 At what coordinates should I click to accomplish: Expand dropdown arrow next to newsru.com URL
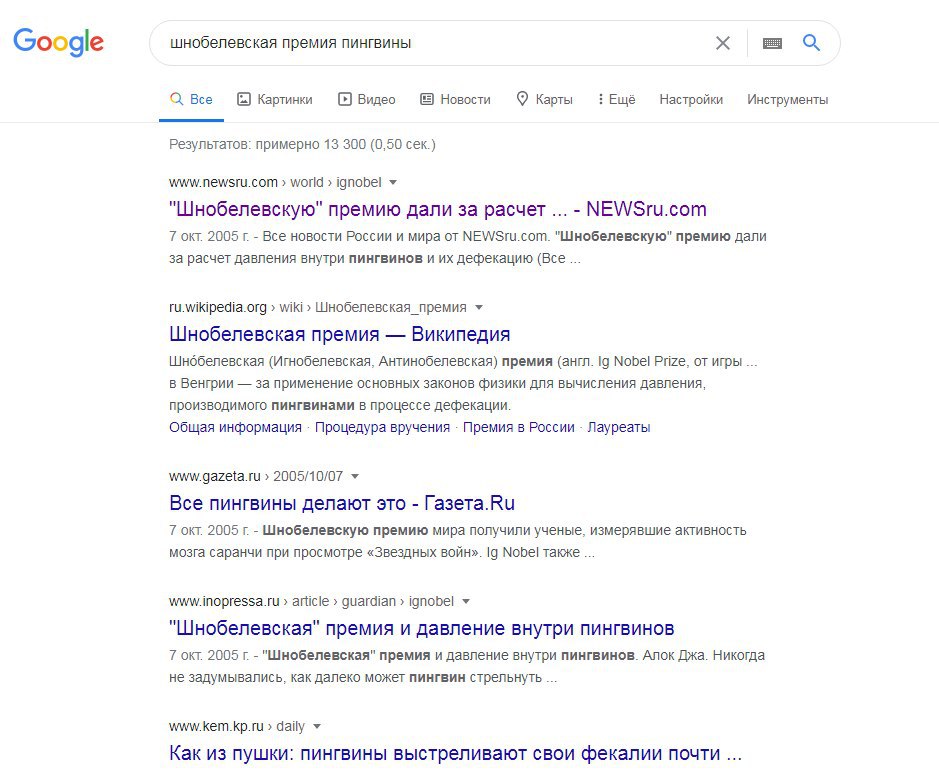point(393,182)
